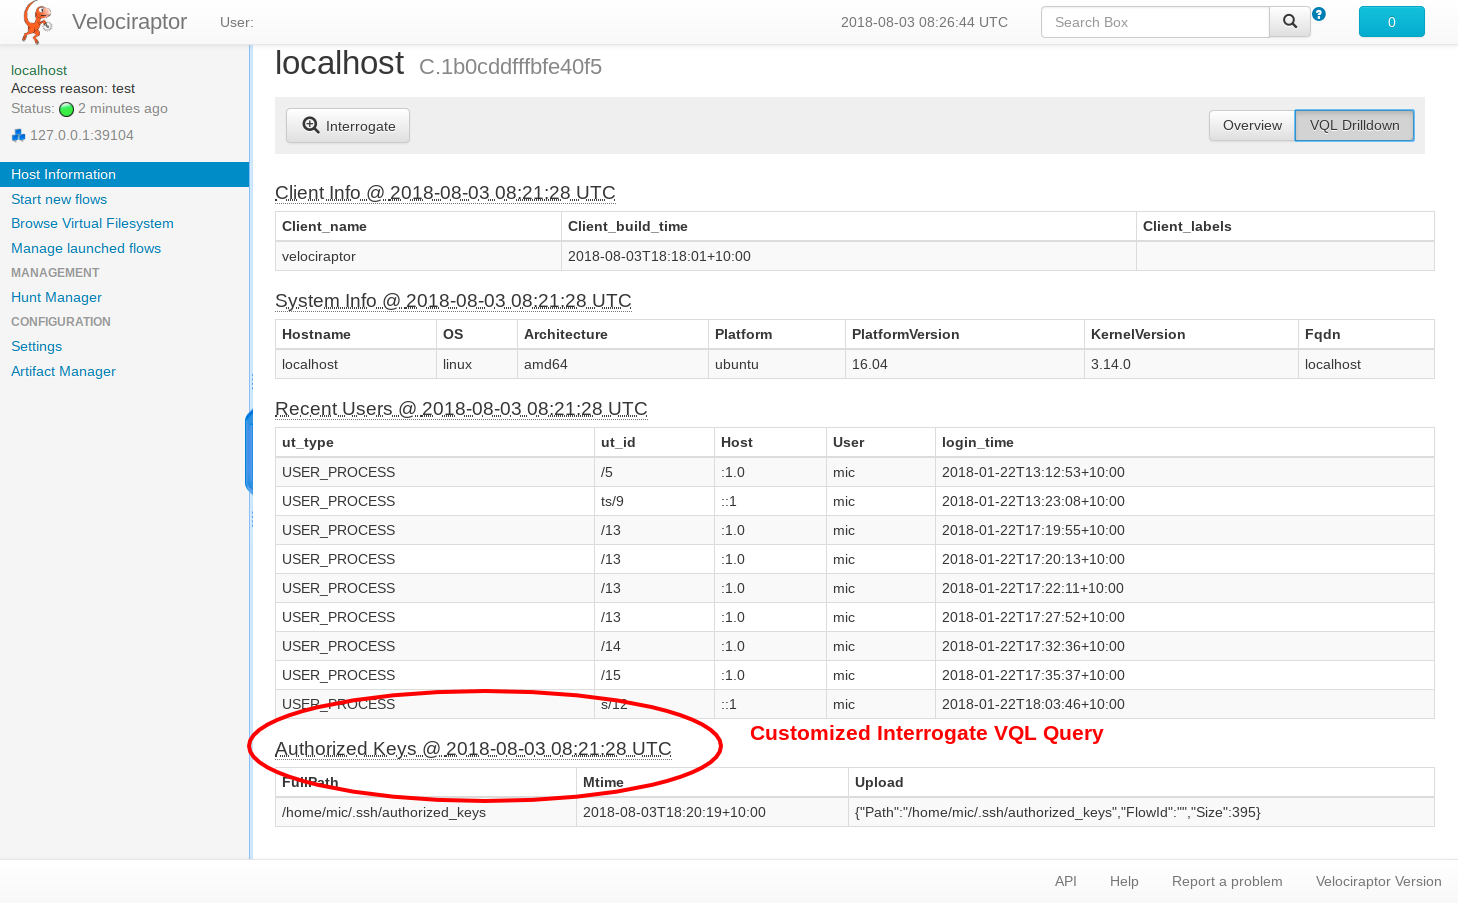Open the Artifact Manager
The image size is (1458, 903).
63,371
